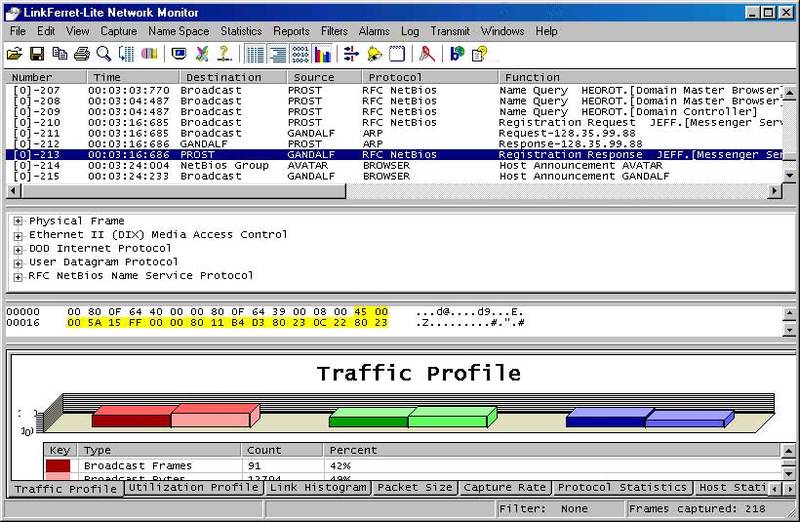The width and height of the screenshot is (800, 522).
Task: Click the Print icon
Action: pos(82,54)
